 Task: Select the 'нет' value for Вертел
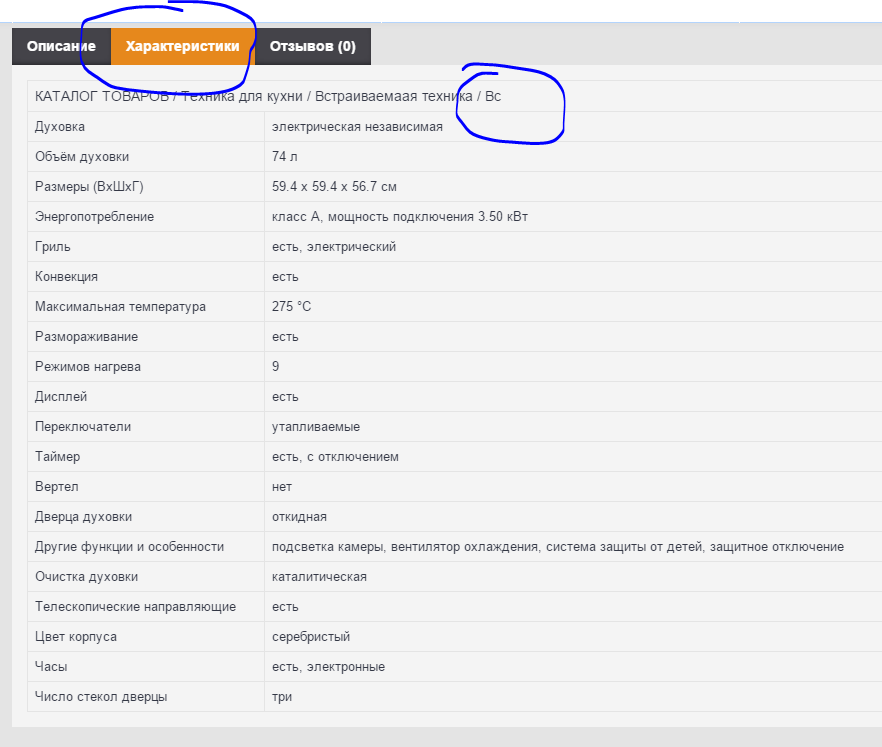point(282,487)
